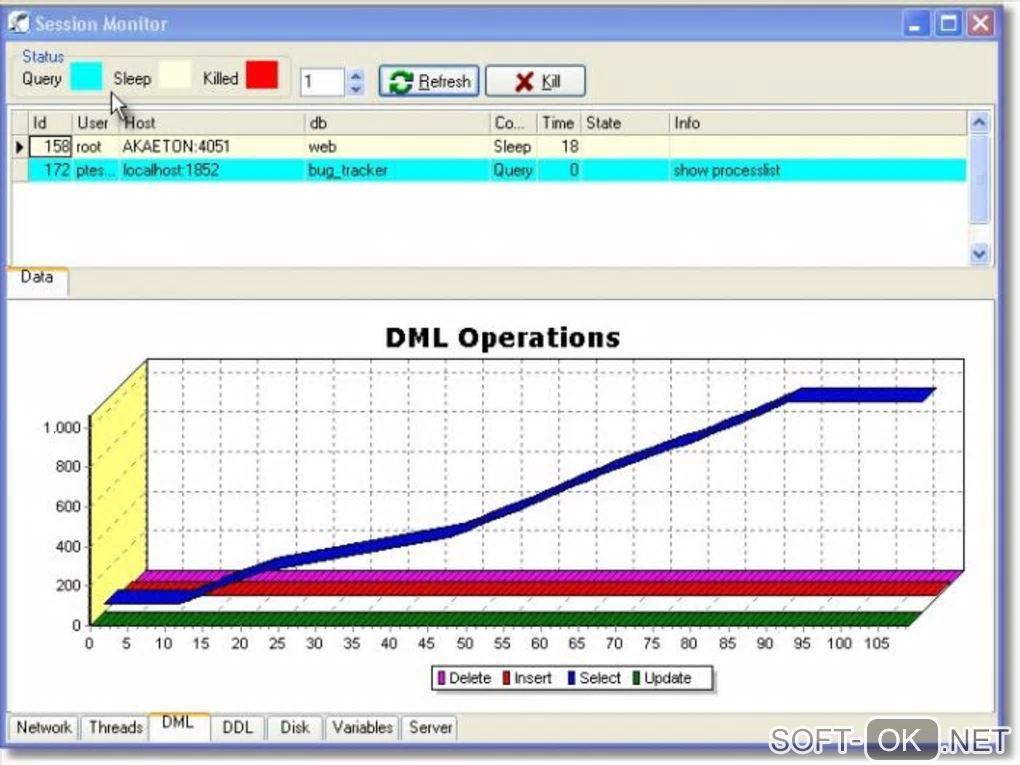This screenshot has height=765, width=1020.
Task: Click the red Killed status swatch
Action: pos(262,75)
